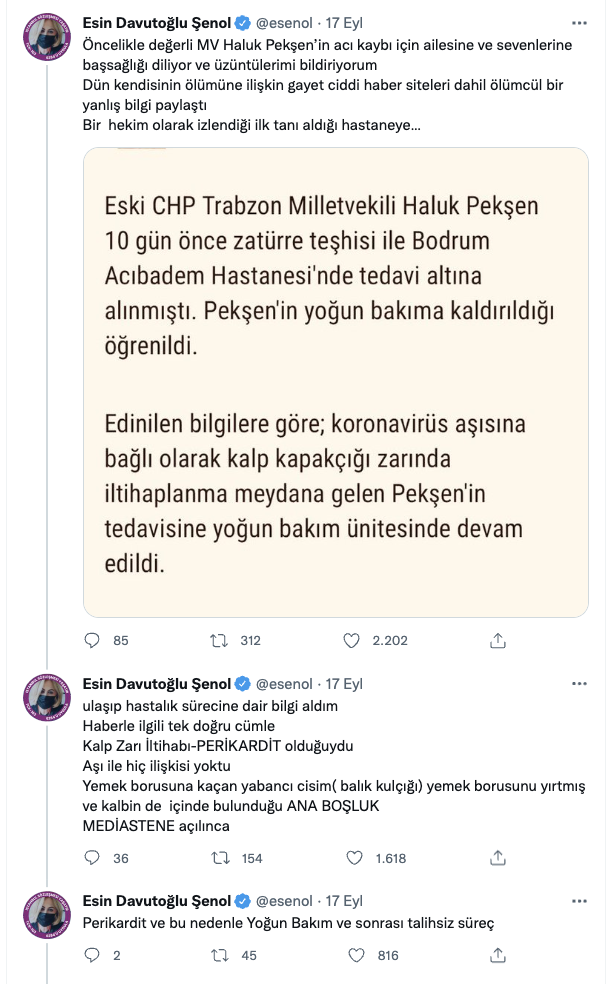This screenshot has height=984, width=606.
Task: Open Esin Davutoğlu Şenol profile from first tweet
Action: click(157, 22)
